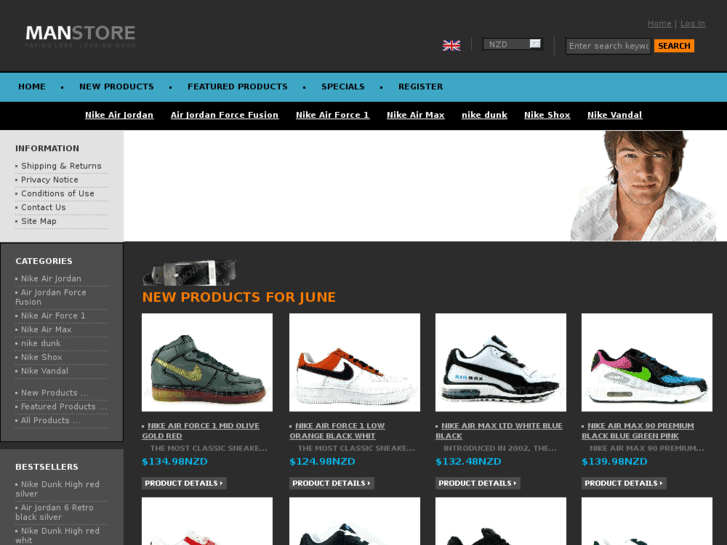The image size is (727, 545).
Task: Select Nike Air Force 1 in black bar
Action: point(332,115)
